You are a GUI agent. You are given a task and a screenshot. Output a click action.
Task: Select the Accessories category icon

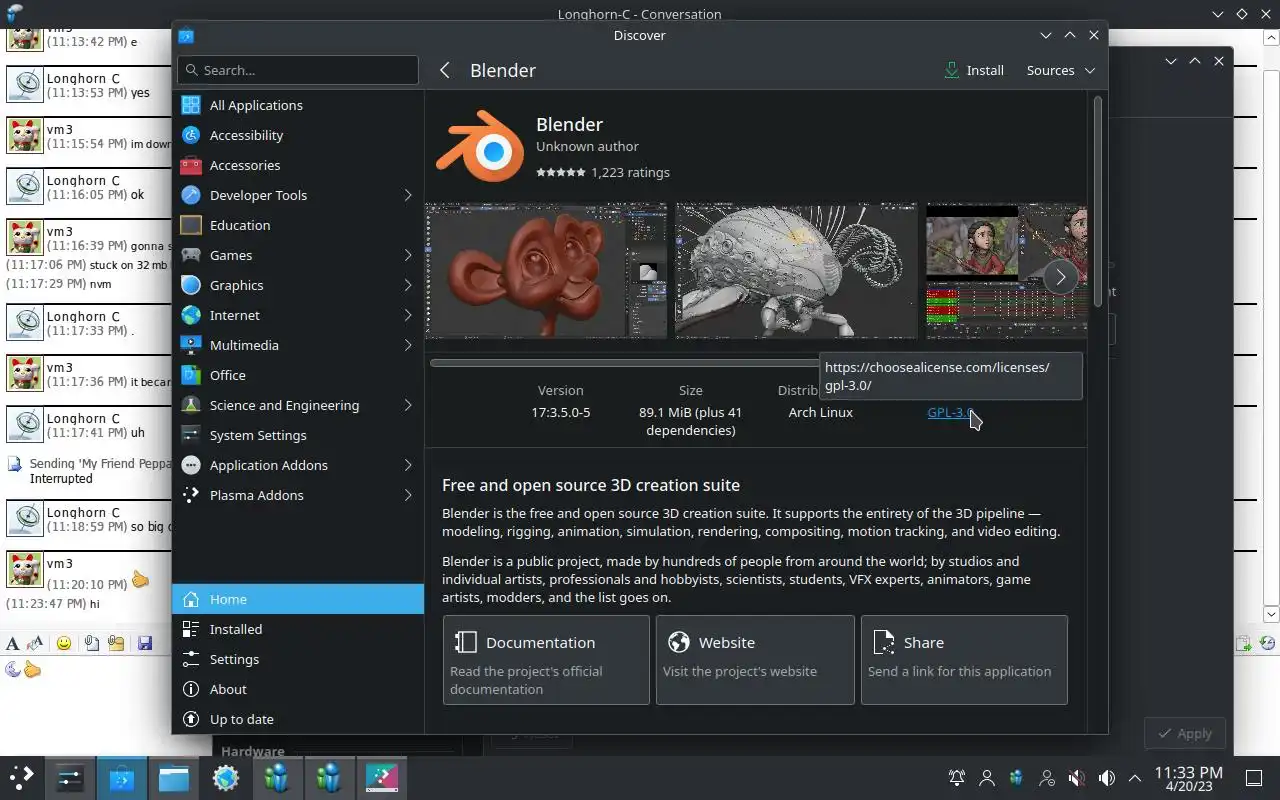[x=191, y=165]
